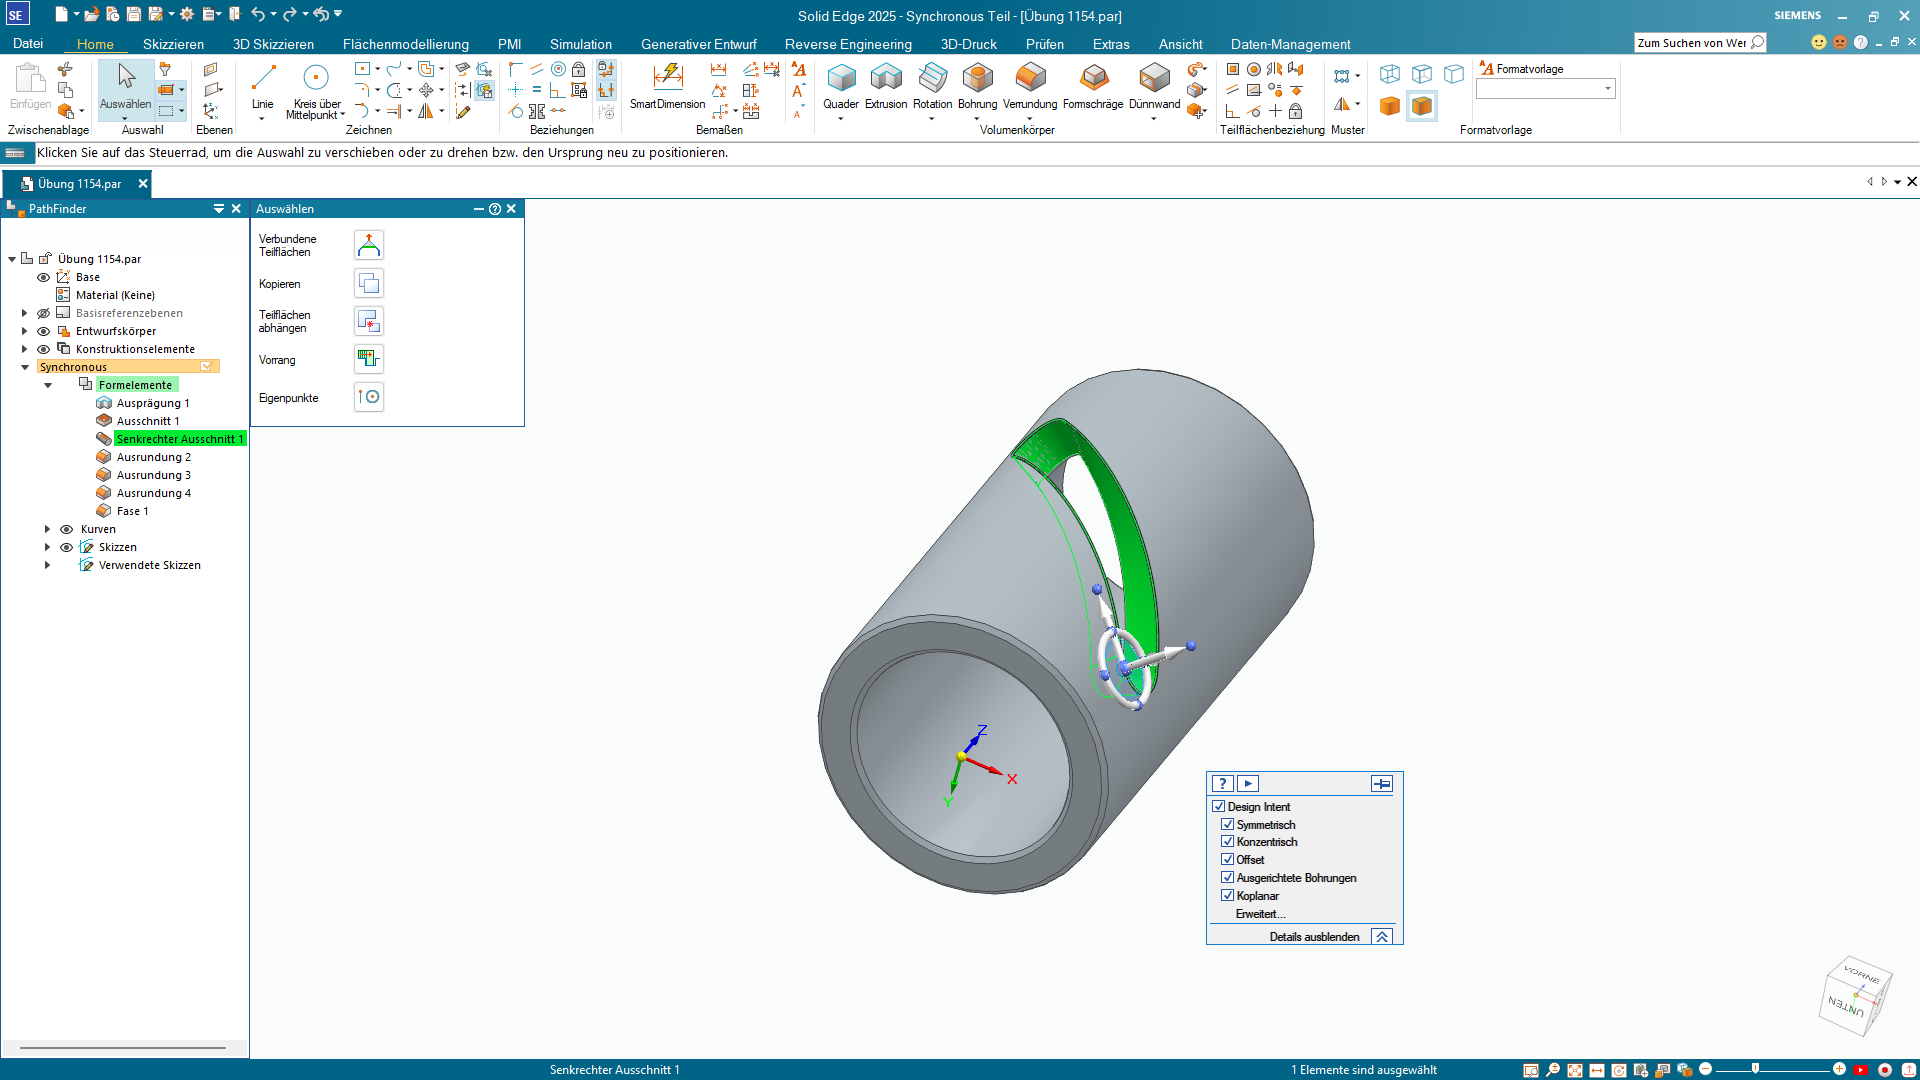
Task: Choose the Rotation feature tool
Action: [932, 78]
